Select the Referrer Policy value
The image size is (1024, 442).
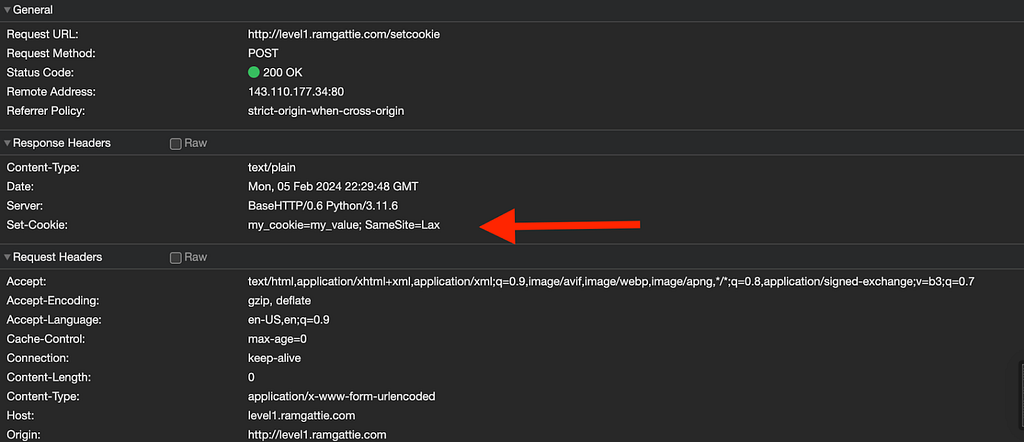[x=326, y=111]
